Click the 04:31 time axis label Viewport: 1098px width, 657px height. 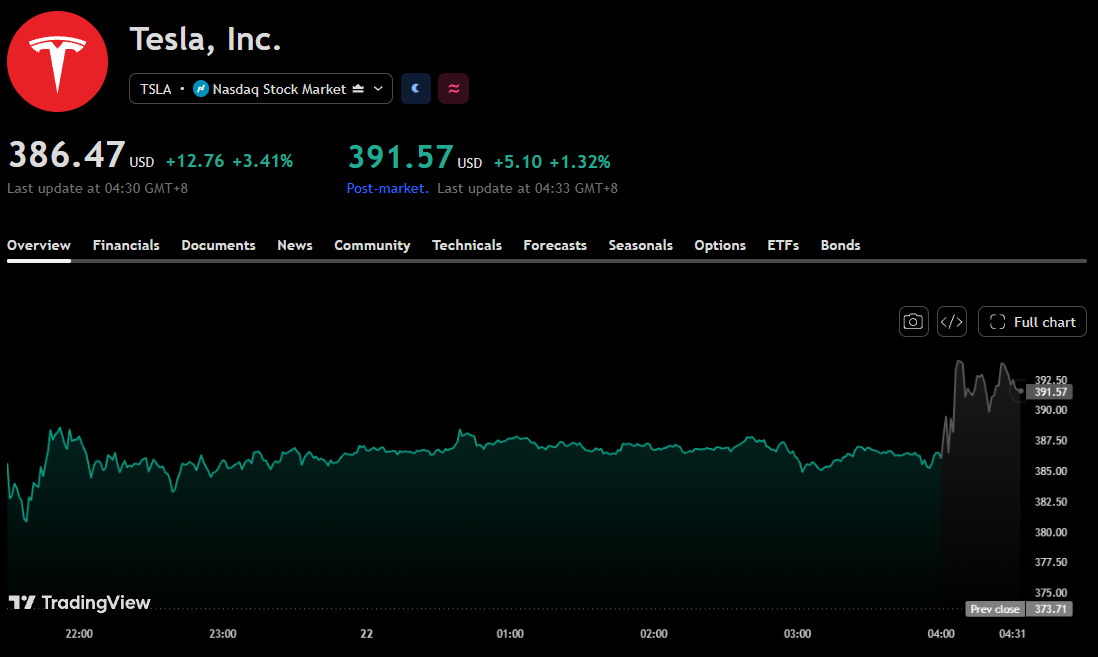click(1012, 634)
